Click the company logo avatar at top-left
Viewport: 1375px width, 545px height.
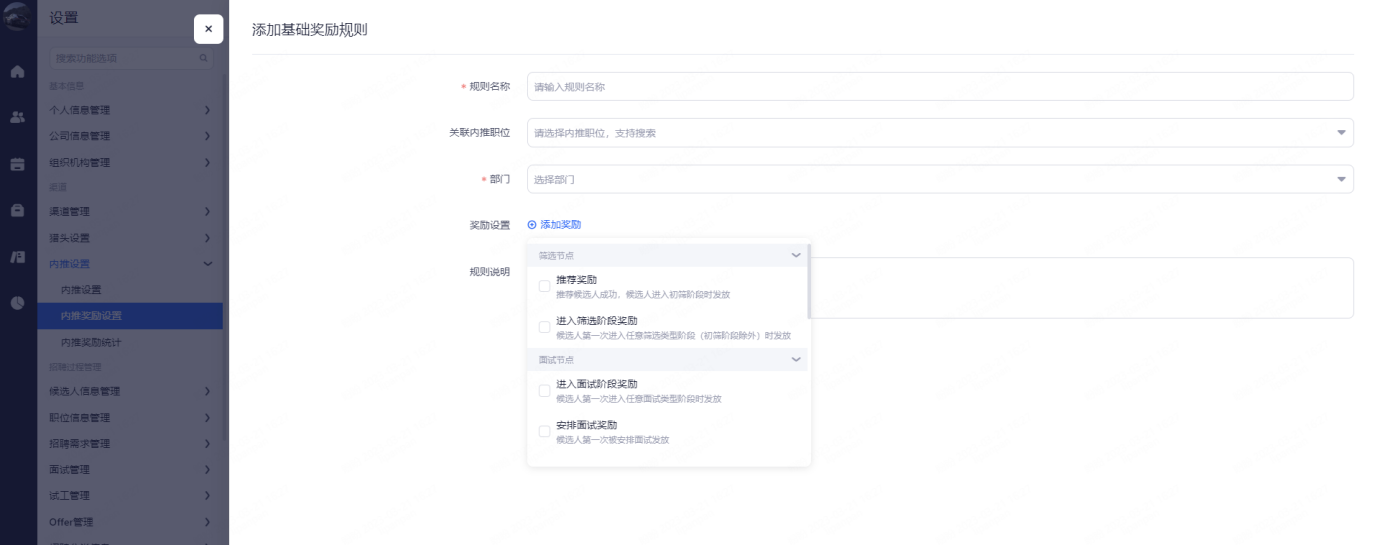[x=17, y=19]
